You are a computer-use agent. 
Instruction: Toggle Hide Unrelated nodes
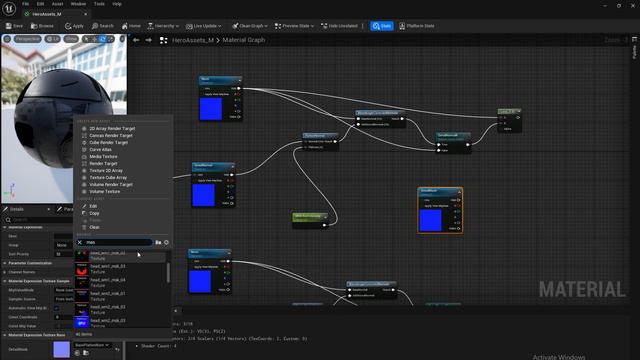click(x=339, y=26)
